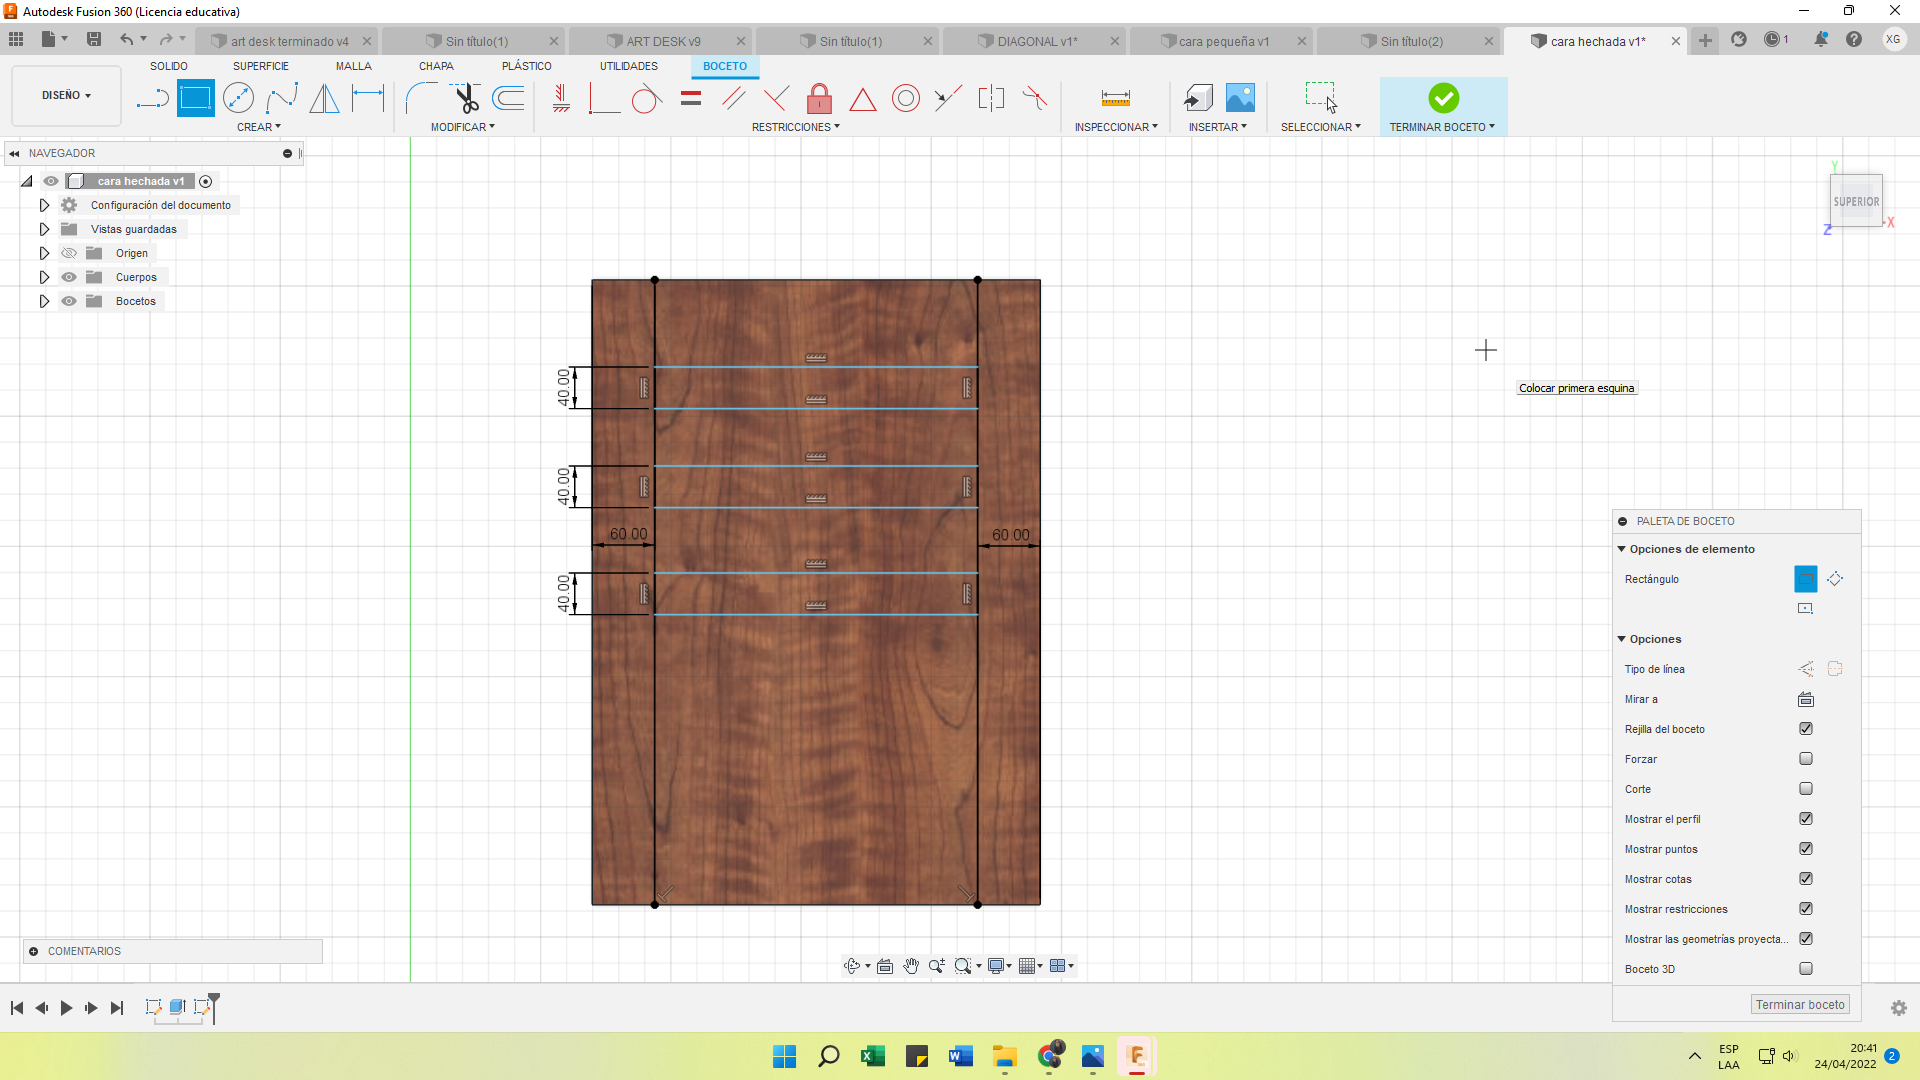
Task: Select the Fit point spline tool
Action: [282, 98]
